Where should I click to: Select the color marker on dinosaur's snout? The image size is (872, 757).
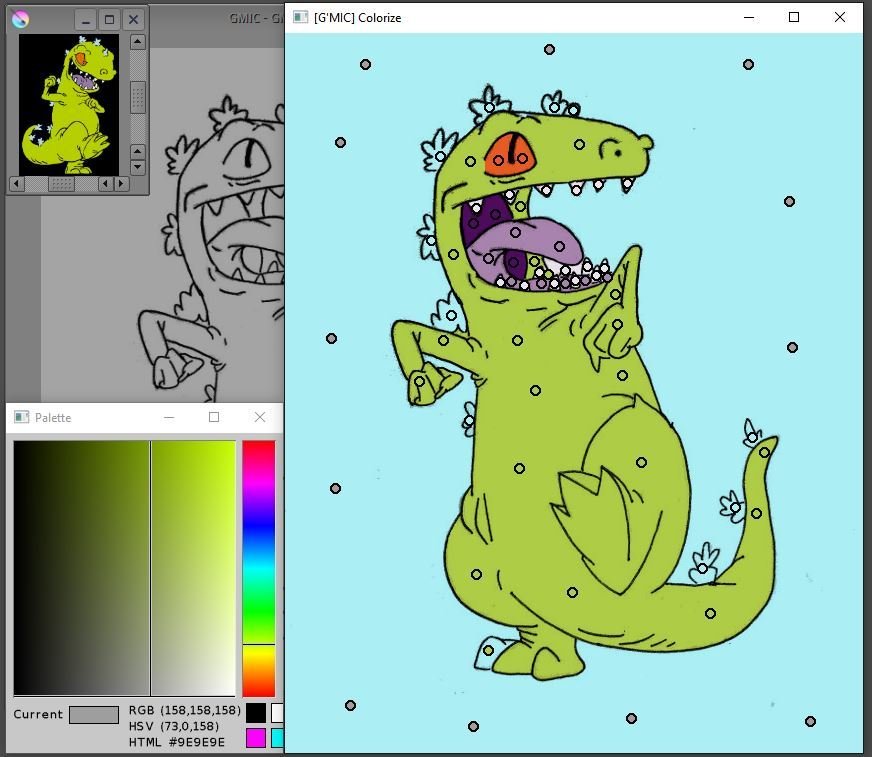[x=579, y=144]
